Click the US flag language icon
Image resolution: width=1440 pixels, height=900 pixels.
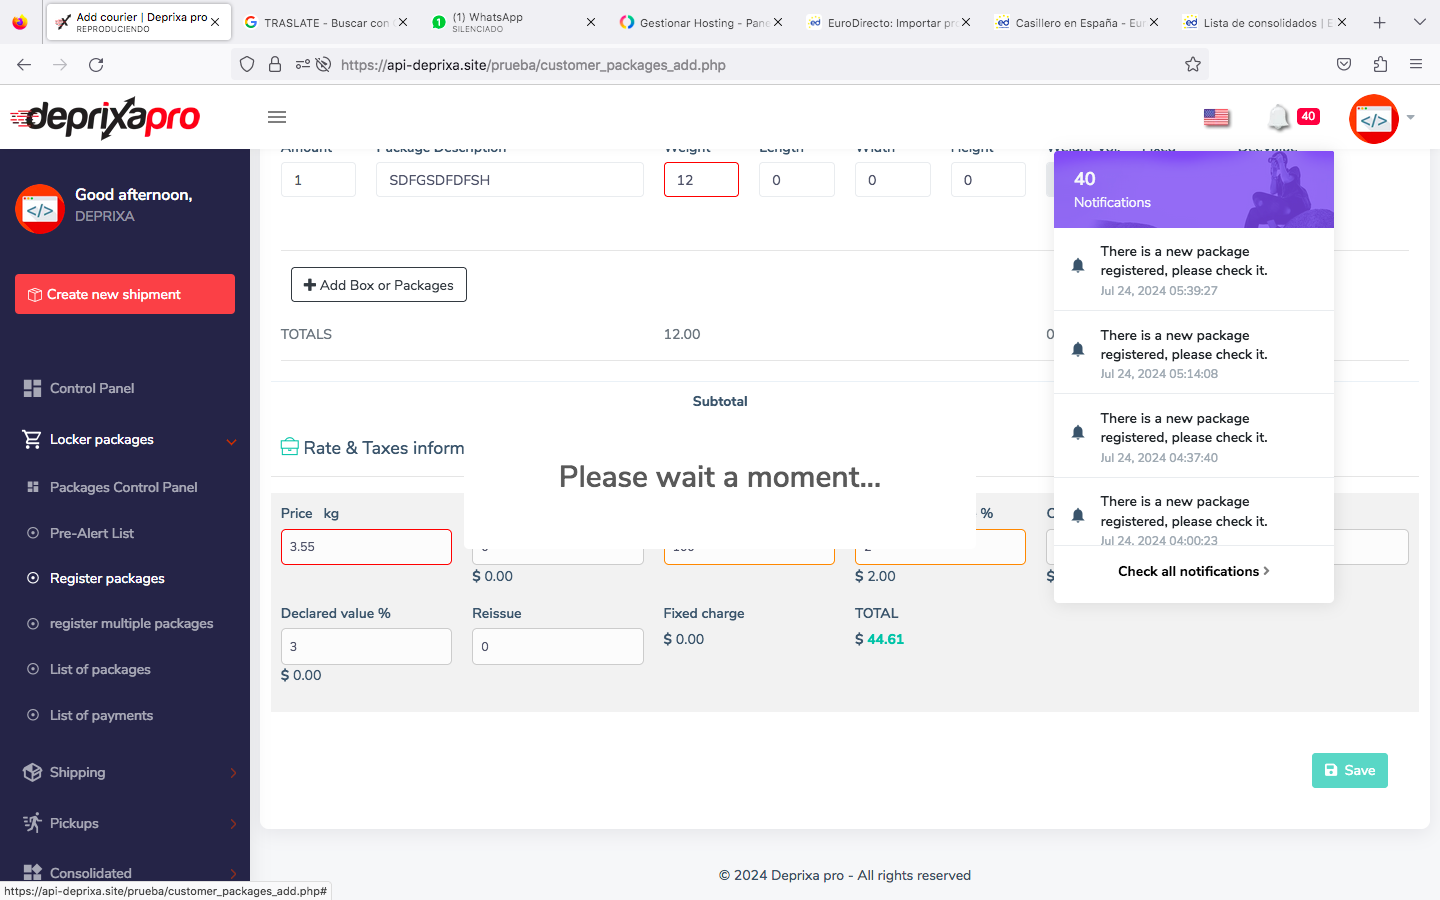[1216, 117]
